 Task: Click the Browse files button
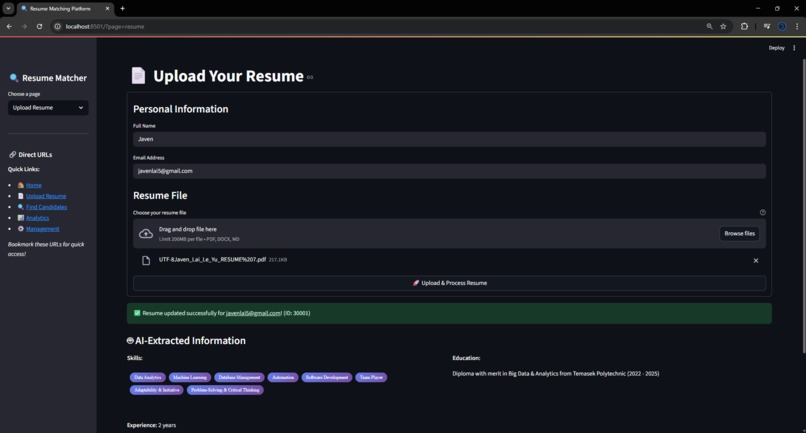pos(739,233)
